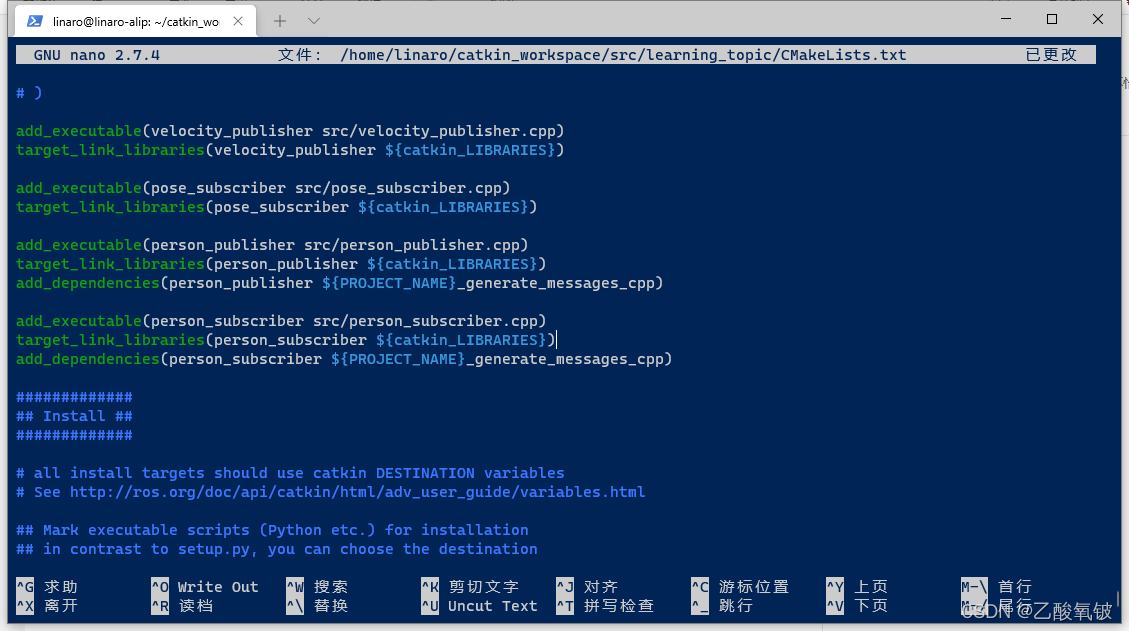Click the add_dependencies person_publisher line
1129x631 pixels.
coord(340,283)
